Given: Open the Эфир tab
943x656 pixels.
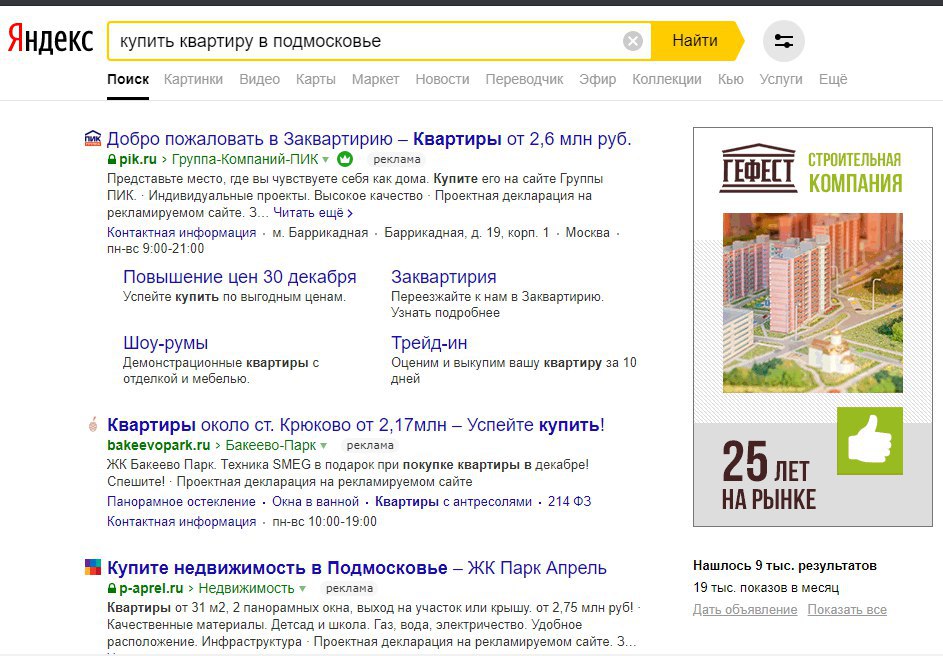Looking at the screenshot, I should 597,79.
